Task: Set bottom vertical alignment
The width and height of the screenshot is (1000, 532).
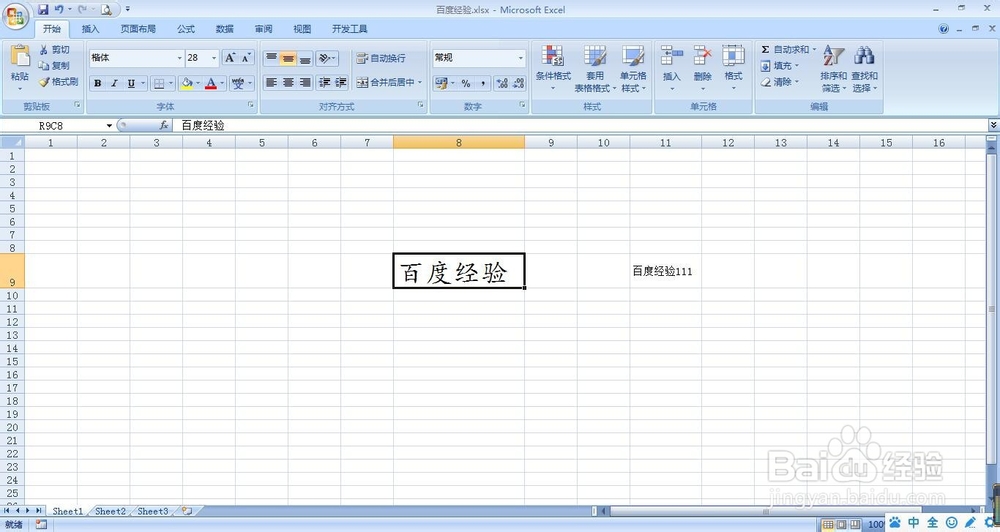Action: click(x=305, y=58)
